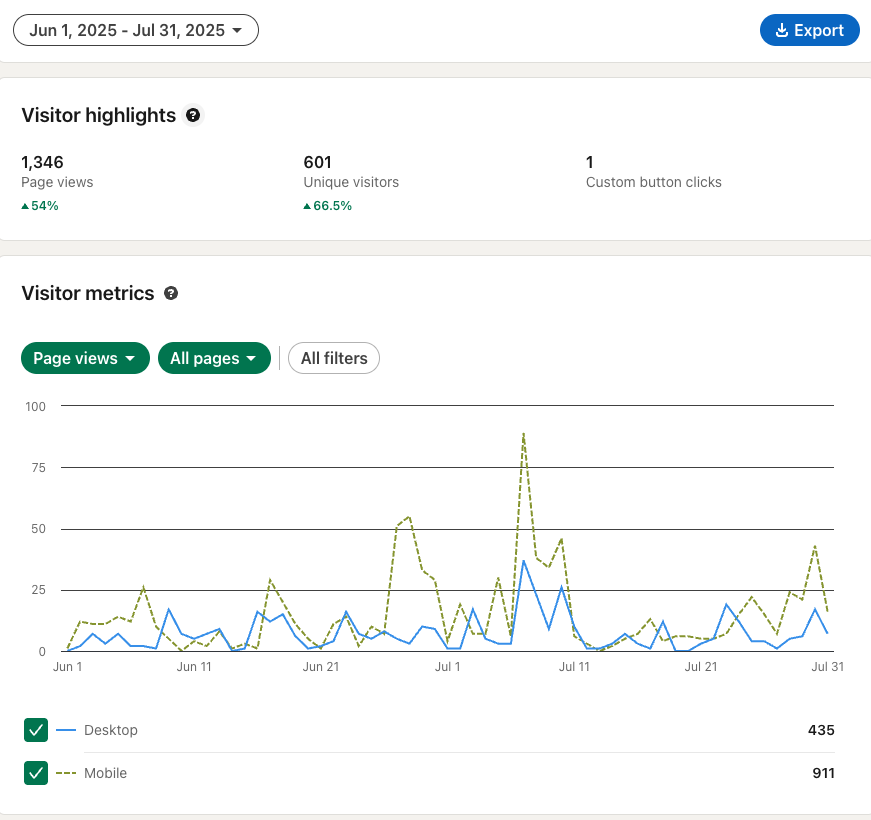Viewport: 871px width, 820px height.
Task: Open the All filters button
Action: click(x=334, y=358)
